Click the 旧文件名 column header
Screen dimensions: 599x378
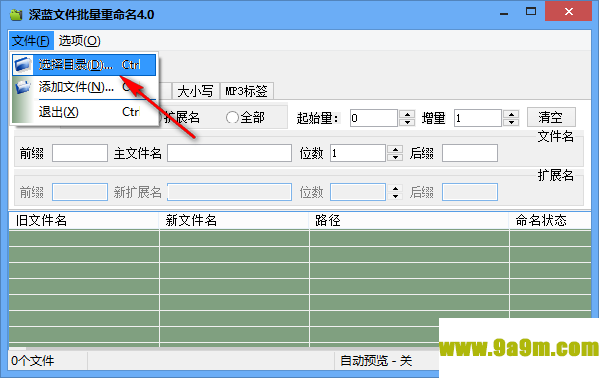tap(84, 221)
